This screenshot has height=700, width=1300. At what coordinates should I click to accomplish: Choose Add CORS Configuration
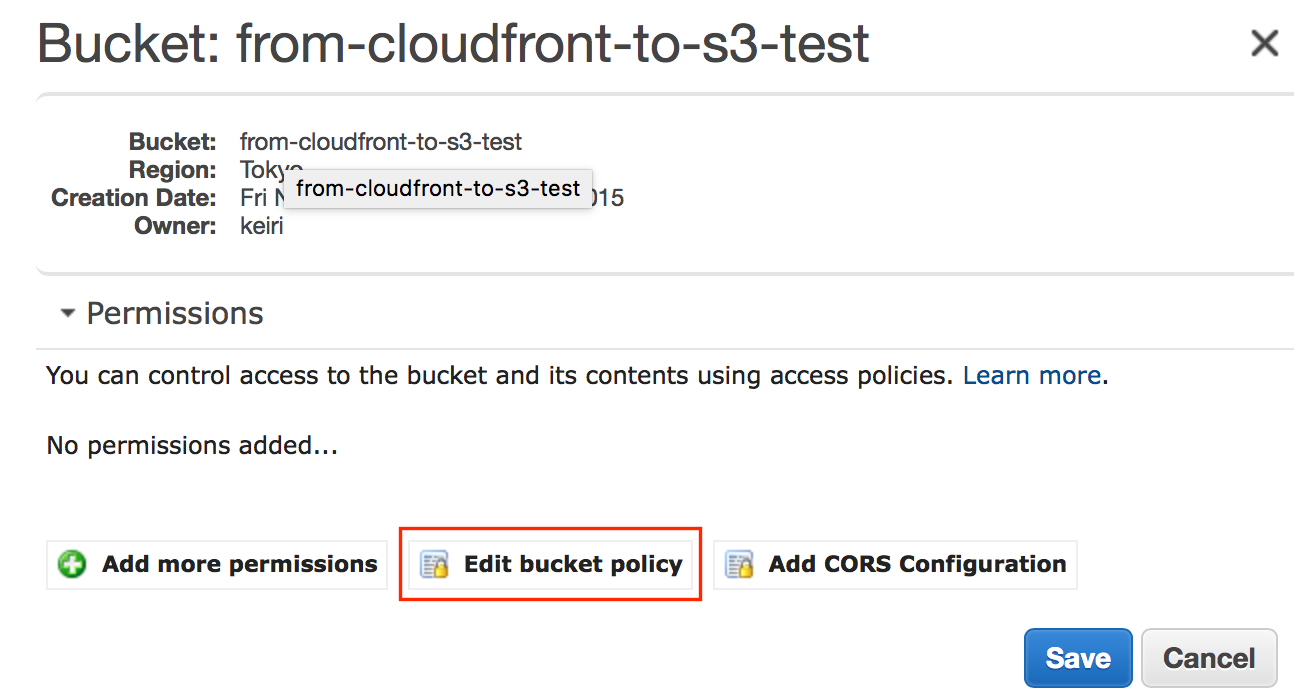[x=916, y=564]
